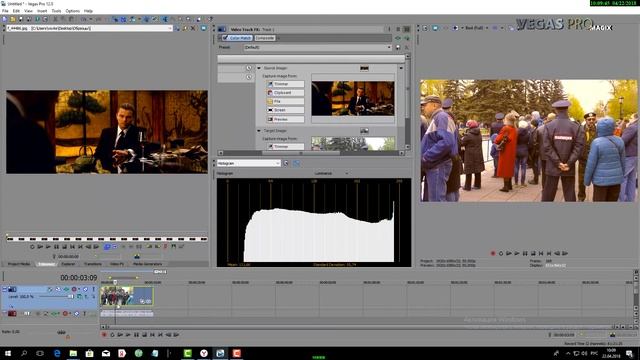Image resolution: width=640 pixels, height=360 pixels.
Task: Click the New project toolbar icon
Action: tap(4, 19)
